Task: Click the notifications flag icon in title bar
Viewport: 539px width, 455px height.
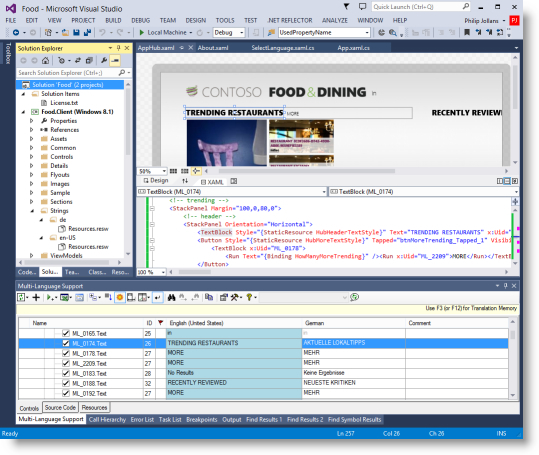Action: click(x=346, y=7)
